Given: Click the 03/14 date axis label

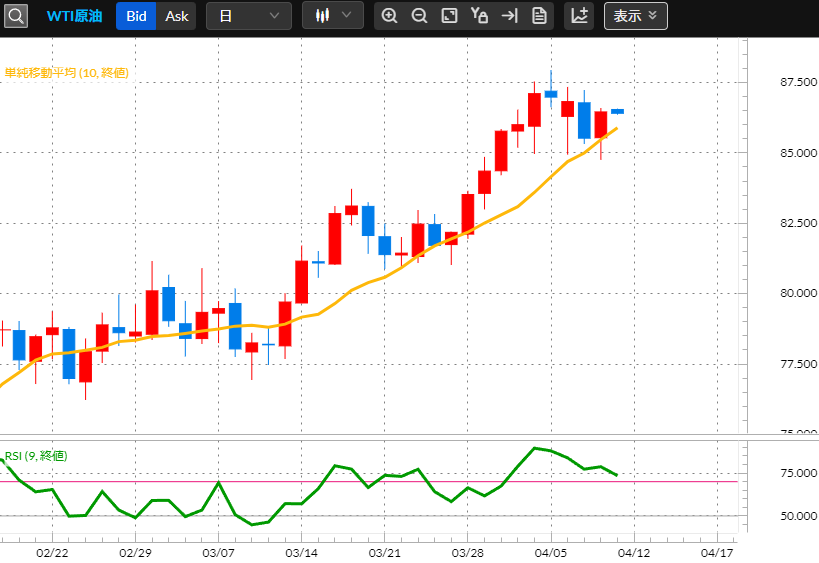Looking at the screenshot, I should [301, 553].
